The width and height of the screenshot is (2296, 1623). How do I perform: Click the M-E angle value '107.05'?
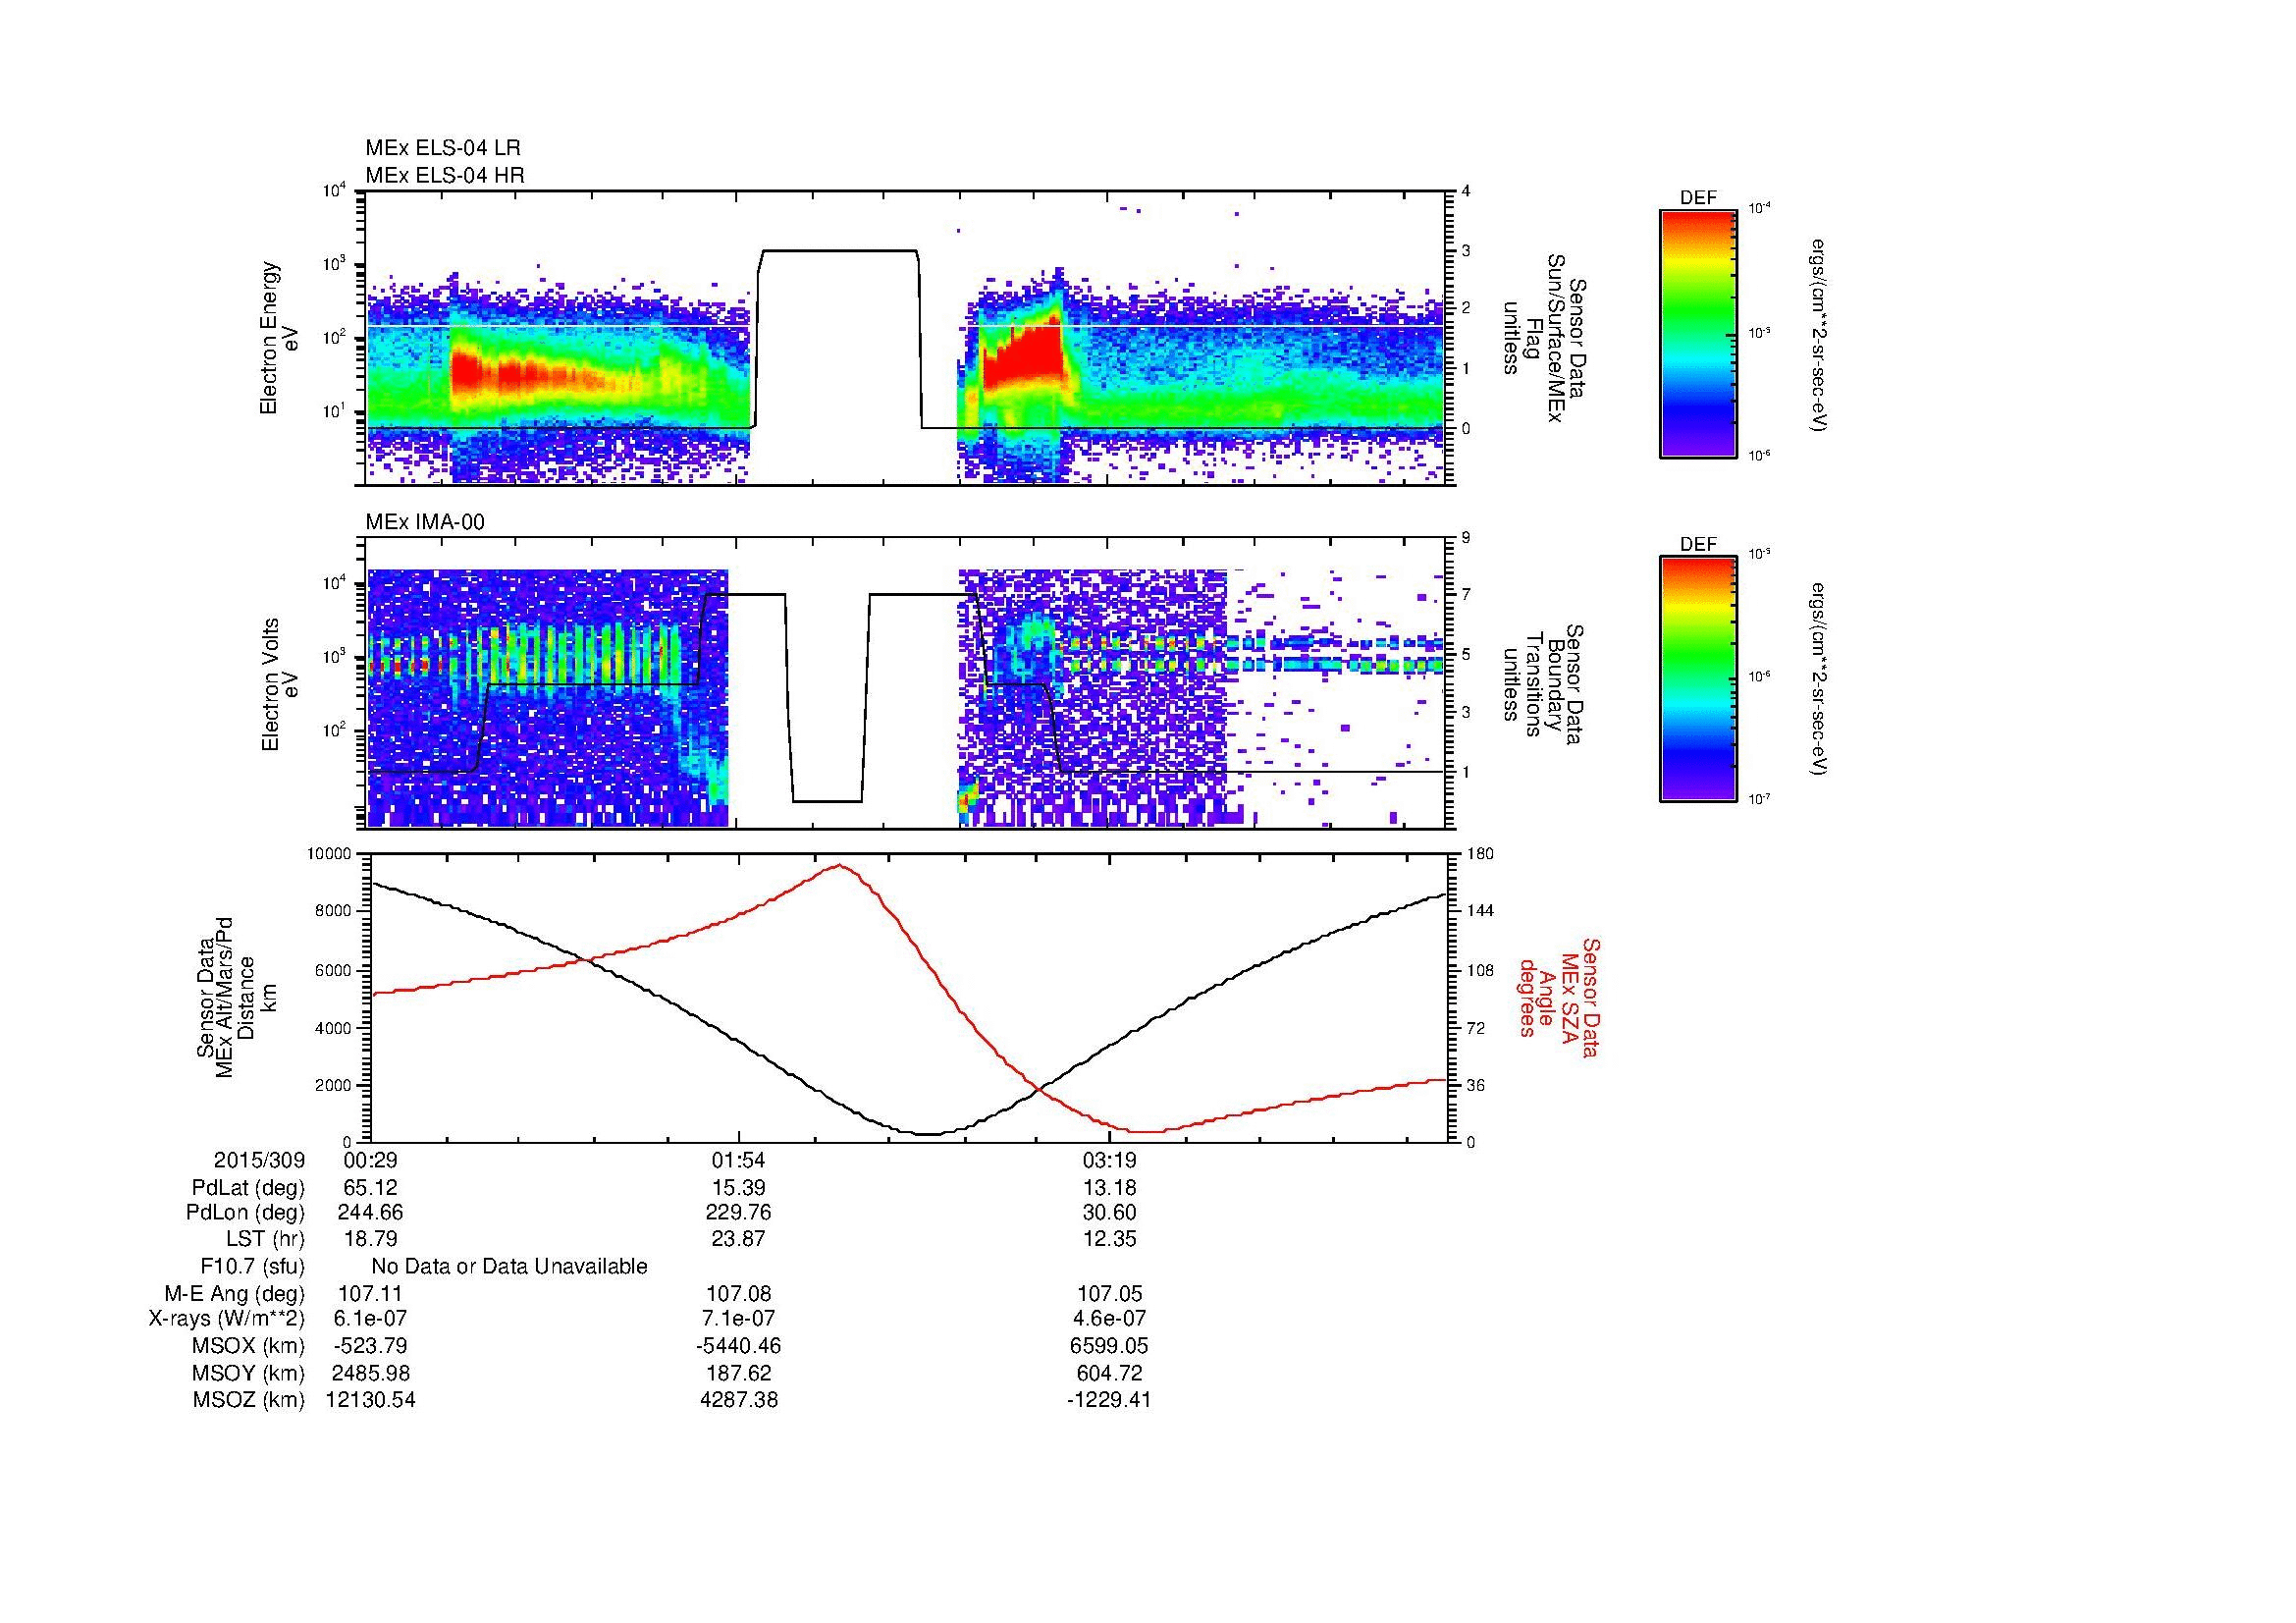[x=1109, y=1294]
